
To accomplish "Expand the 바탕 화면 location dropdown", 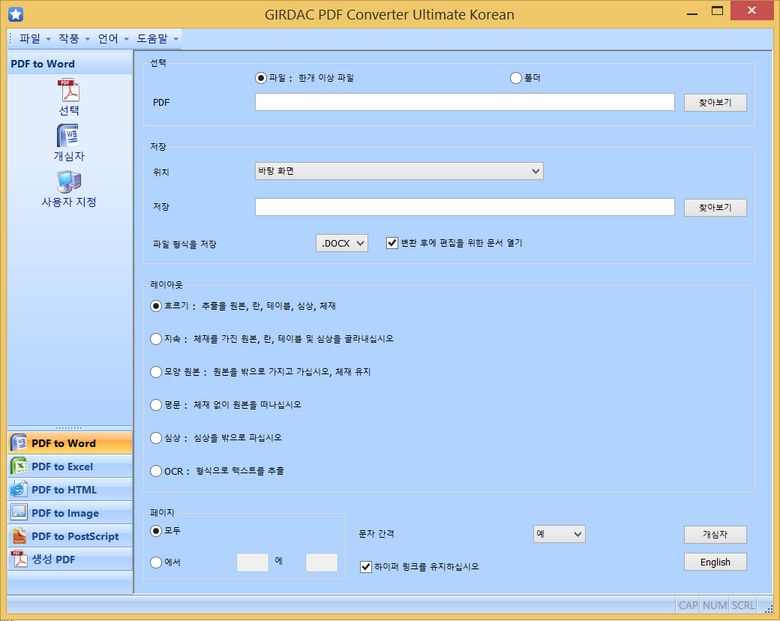I will click(399, 171).
